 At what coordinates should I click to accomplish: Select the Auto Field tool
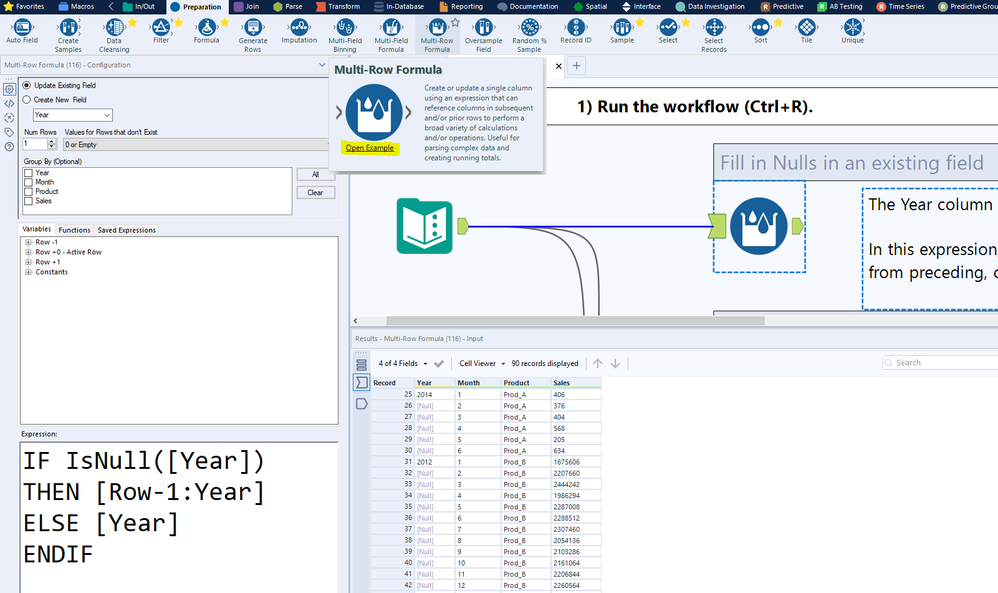click(22, 32)
